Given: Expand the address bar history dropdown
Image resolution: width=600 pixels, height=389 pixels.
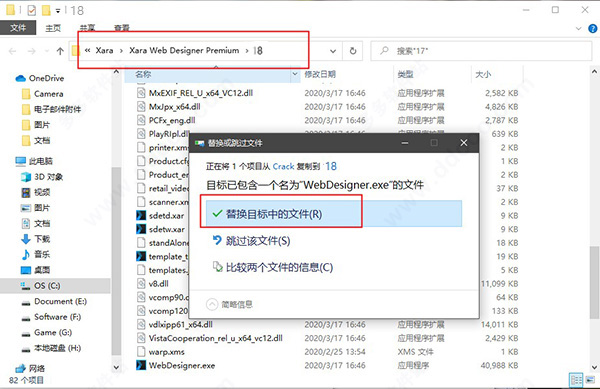Looking at the screenshot, I should point(333,50).
